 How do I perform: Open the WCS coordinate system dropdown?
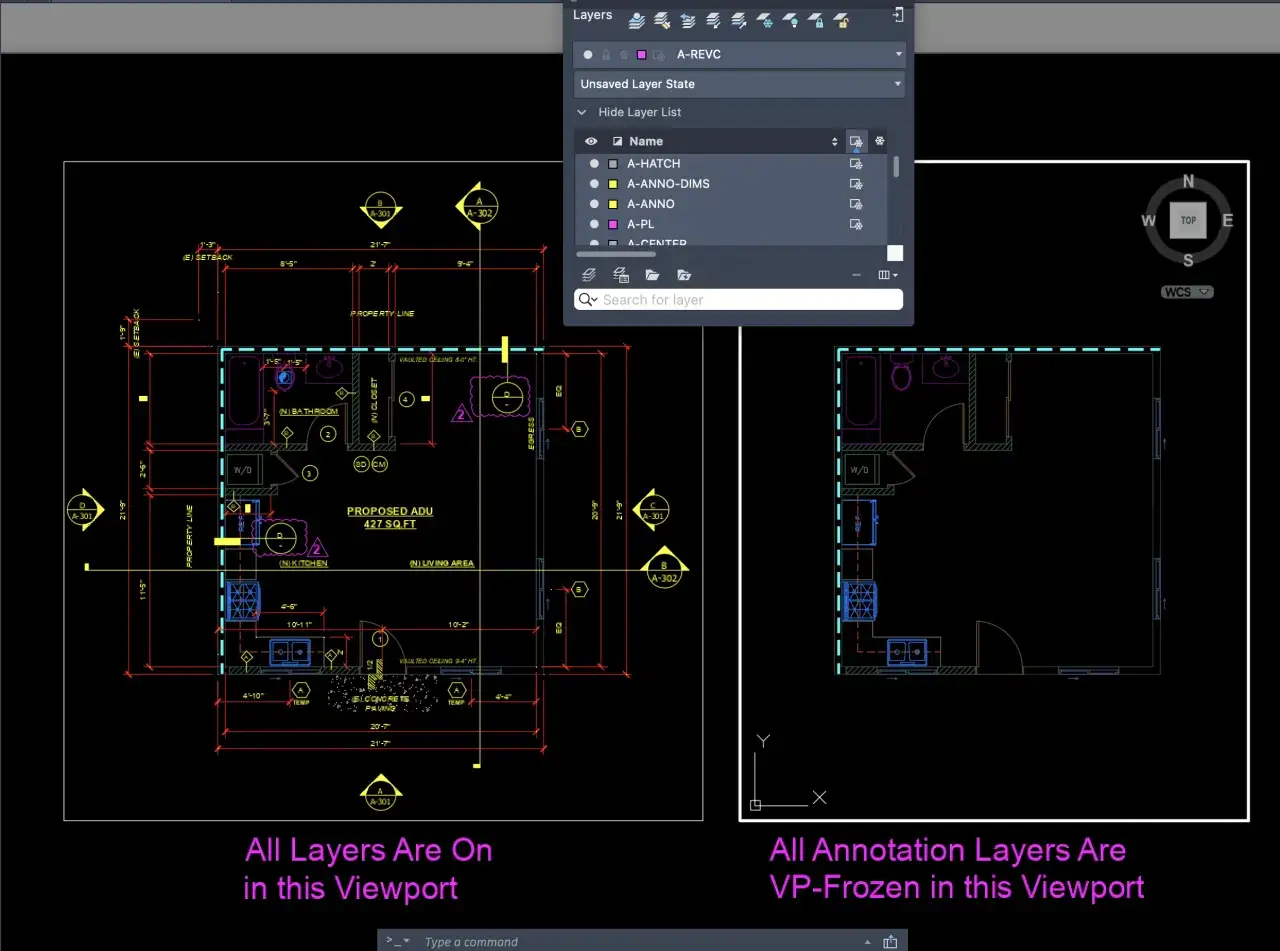click(x=1187, y=292)
